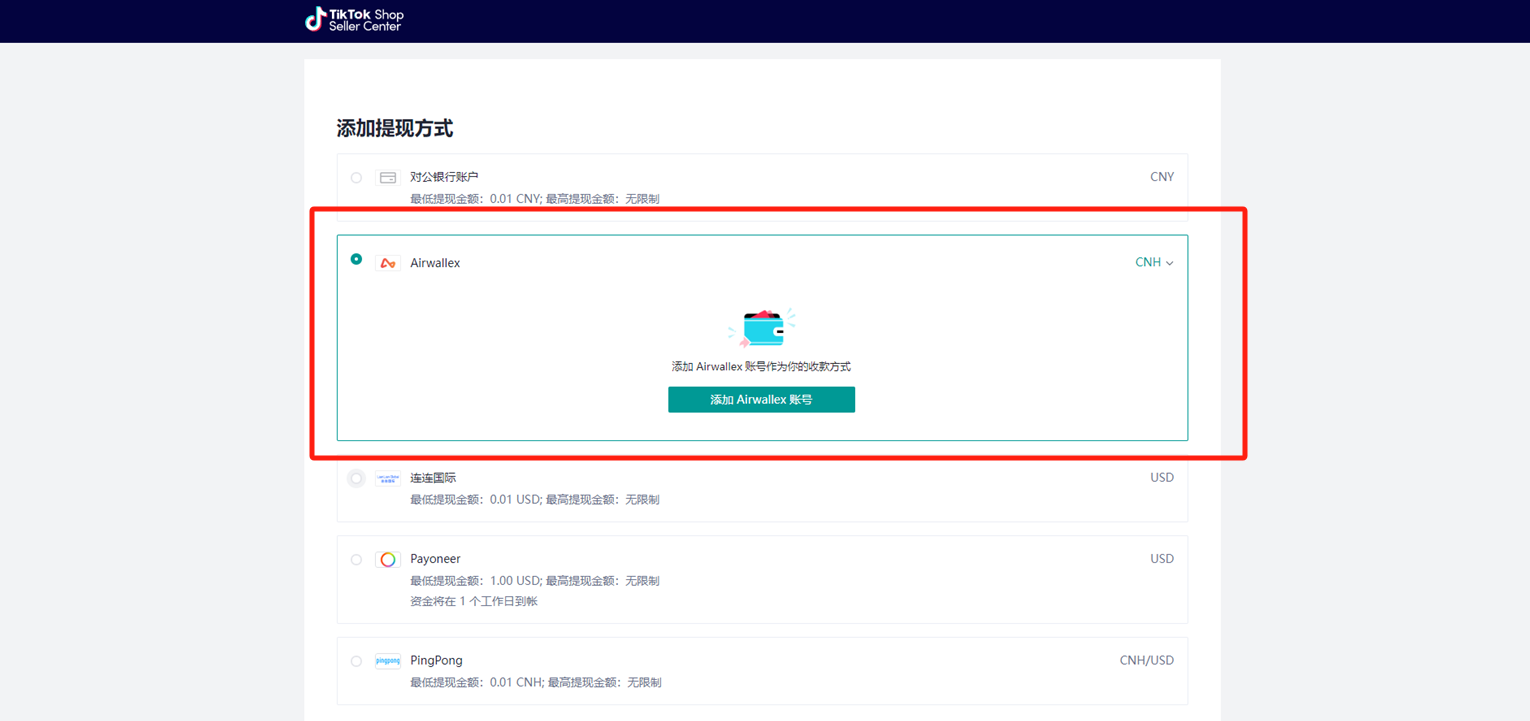
Task: Select the 对公银行账户 radio button
Action: pos(356,178)
